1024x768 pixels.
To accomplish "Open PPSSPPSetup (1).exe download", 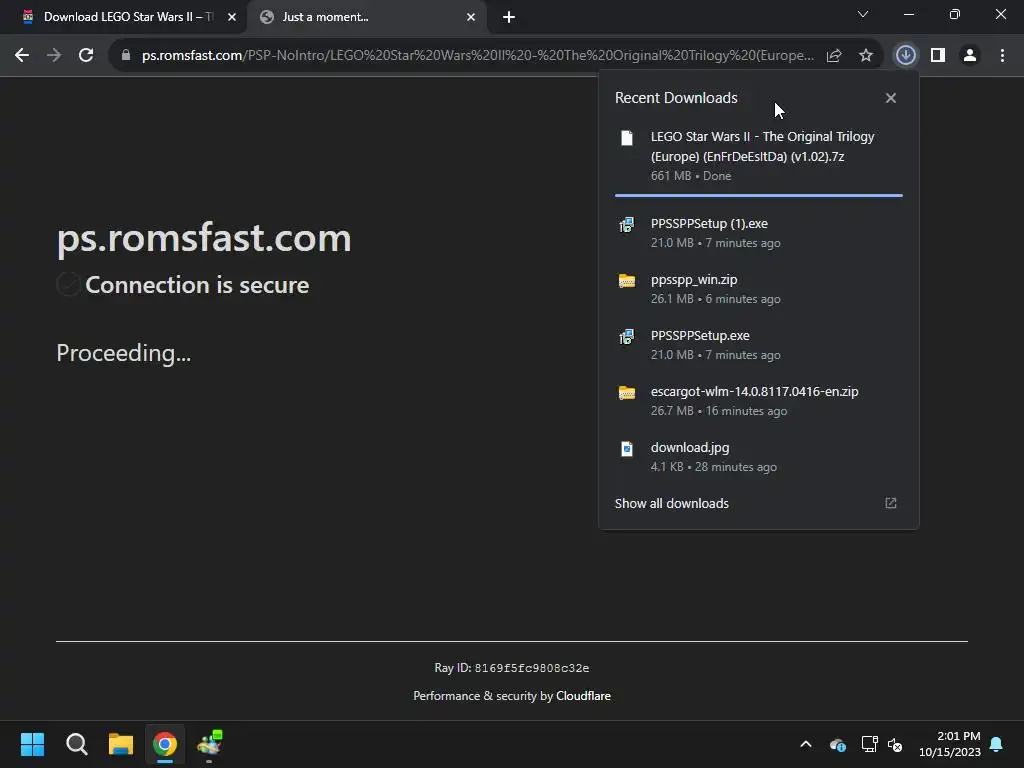I will click(x=759, y=232).
